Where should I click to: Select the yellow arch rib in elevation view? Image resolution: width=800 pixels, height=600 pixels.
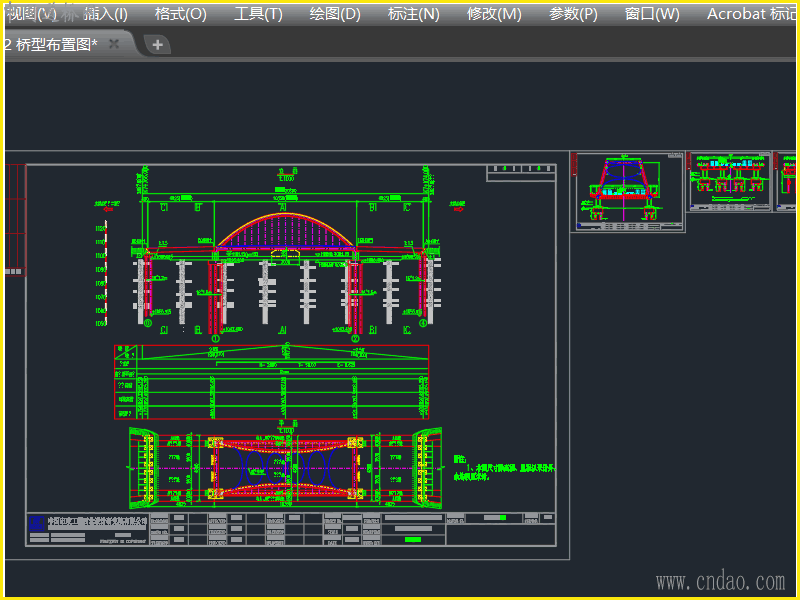click(286, 215)
